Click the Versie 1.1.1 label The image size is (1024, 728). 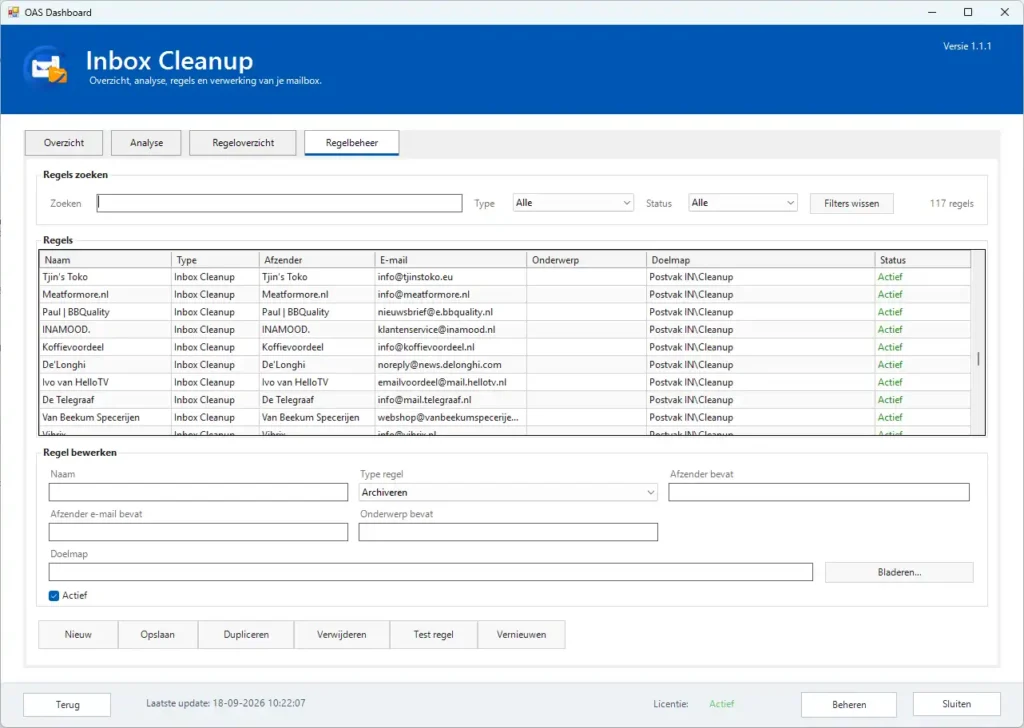(x=967, y=46)
